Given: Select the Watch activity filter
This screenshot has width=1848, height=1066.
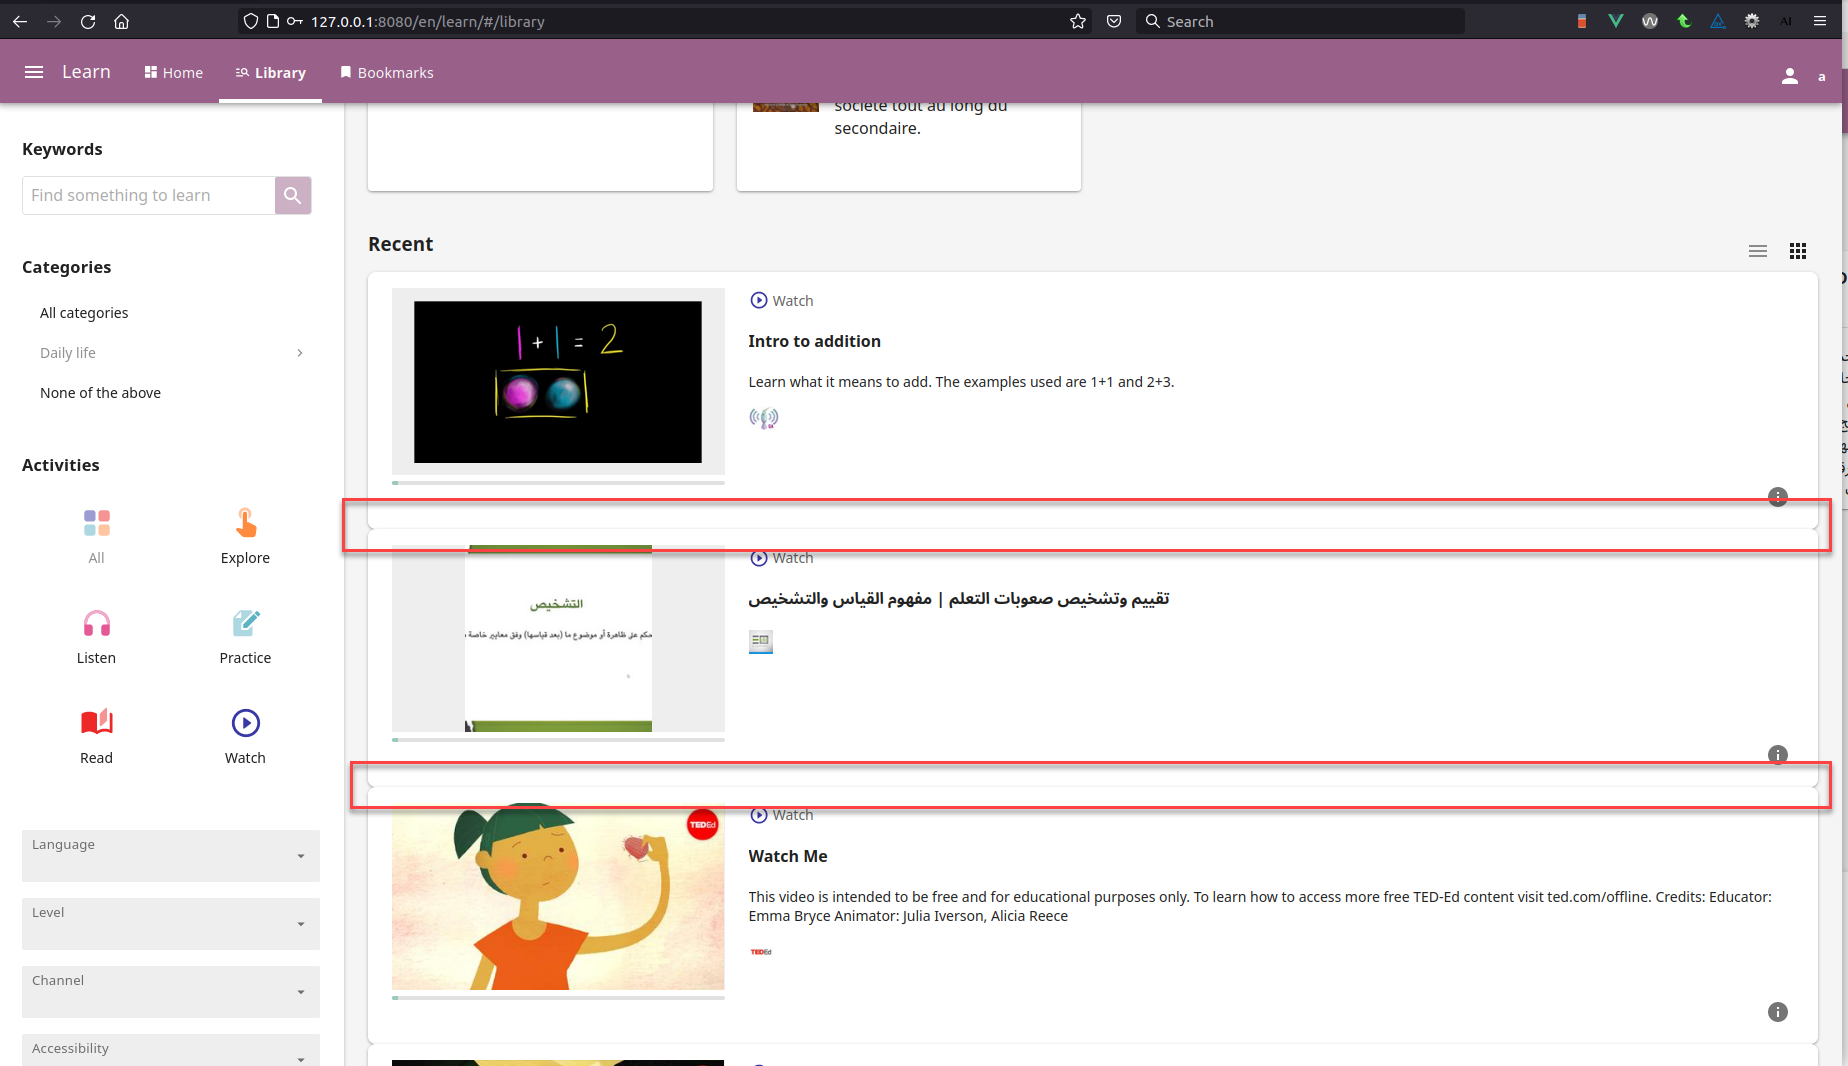Looking at the screenshot, I should click(244, 735).
